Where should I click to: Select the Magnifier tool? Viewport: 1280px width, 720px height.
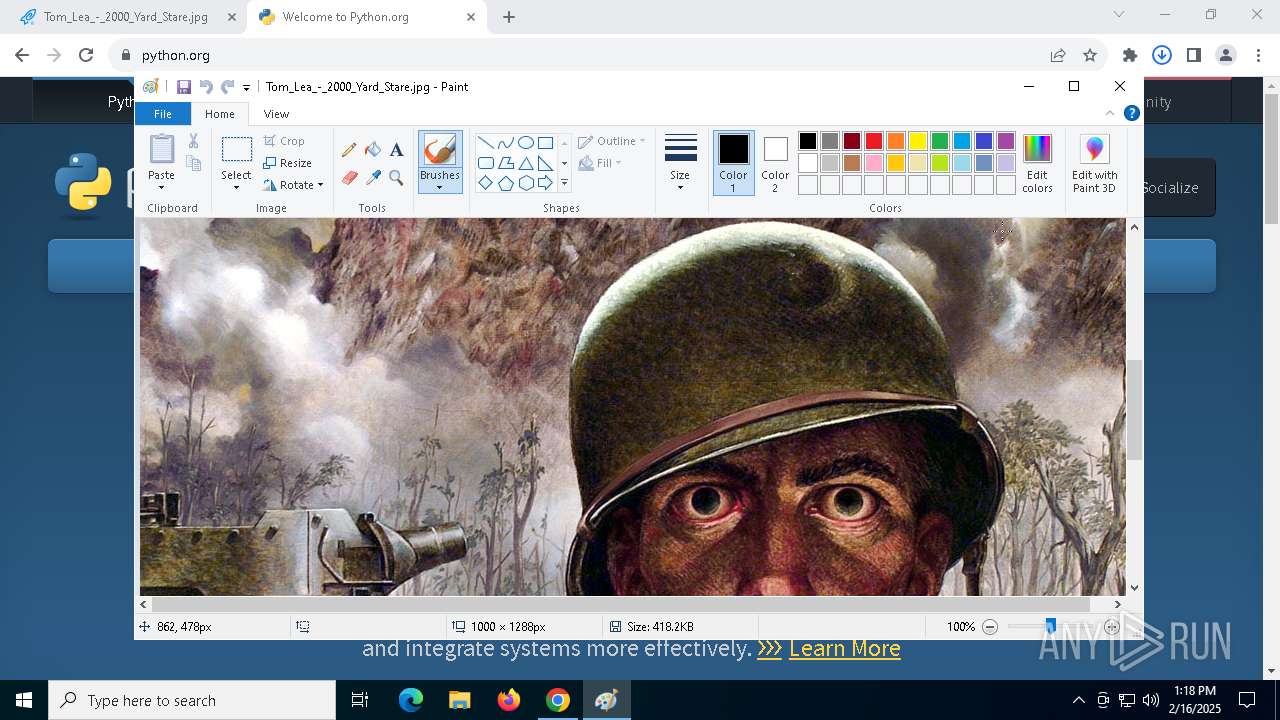coord(396,178)
